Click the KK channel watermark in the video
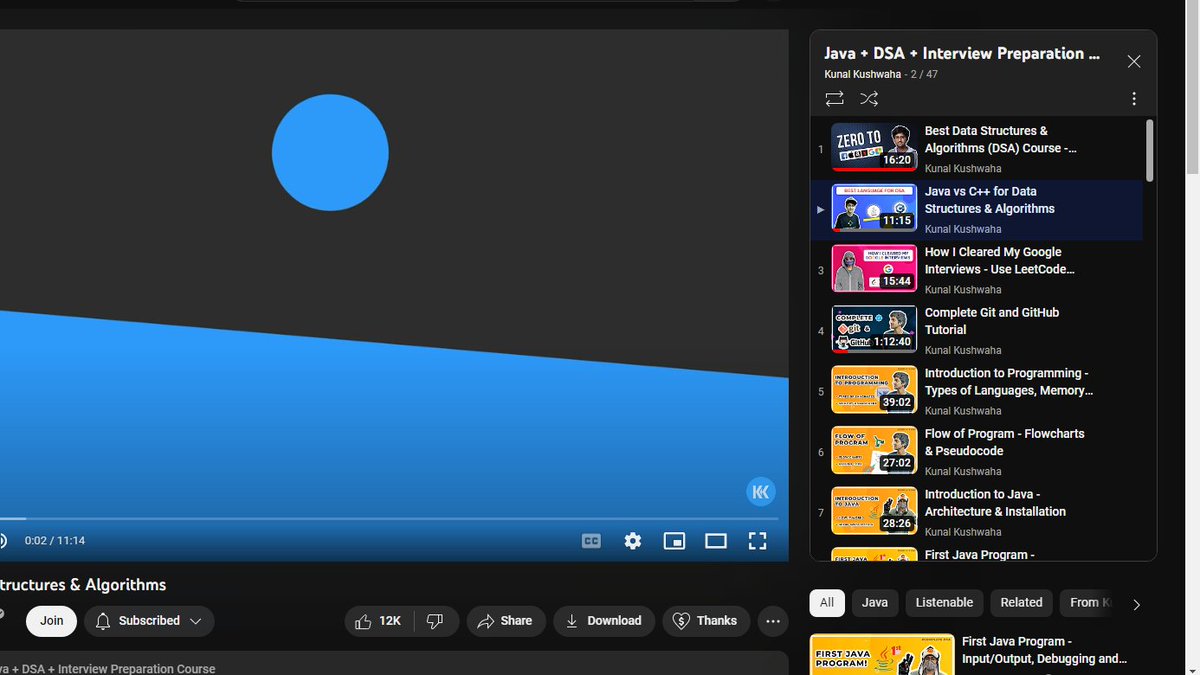Image resolution: width=1200 pixels, height=675 pixels. pyautogui.click(x=761, y=492)
